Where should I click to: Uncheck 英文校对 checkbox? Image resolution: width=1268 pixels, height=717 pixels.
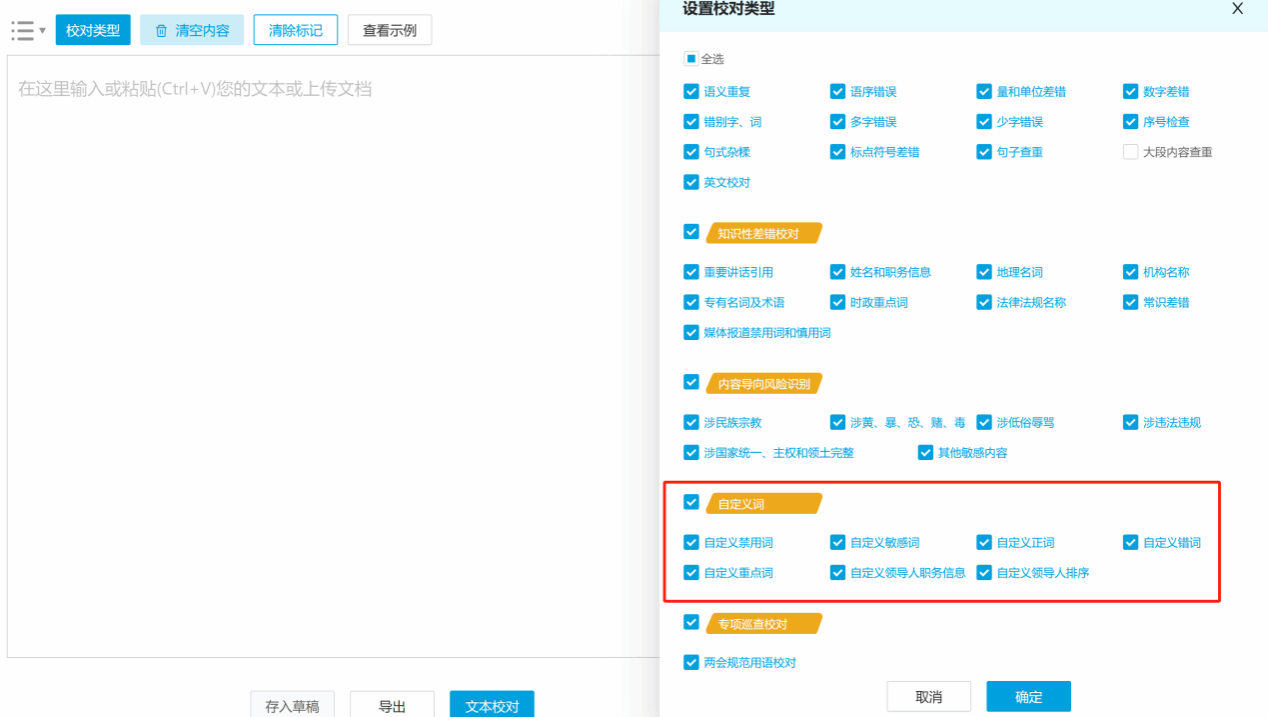coord(691,182)
